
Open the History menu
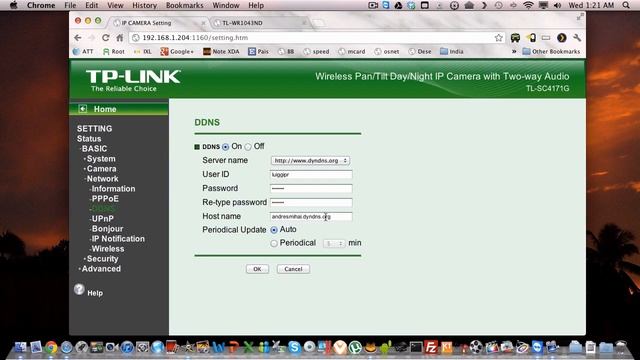pyautogui.click(x=144, y=5)
